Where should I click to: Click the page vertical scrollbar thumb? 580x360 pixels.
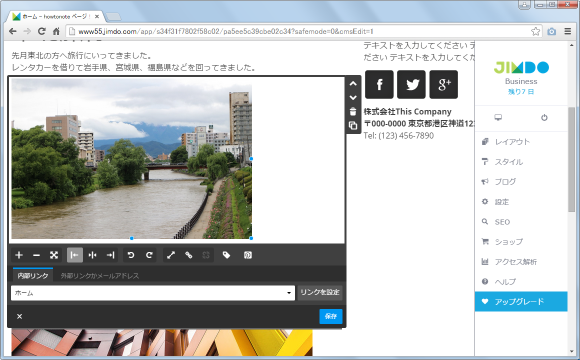[x=572, y=159]
